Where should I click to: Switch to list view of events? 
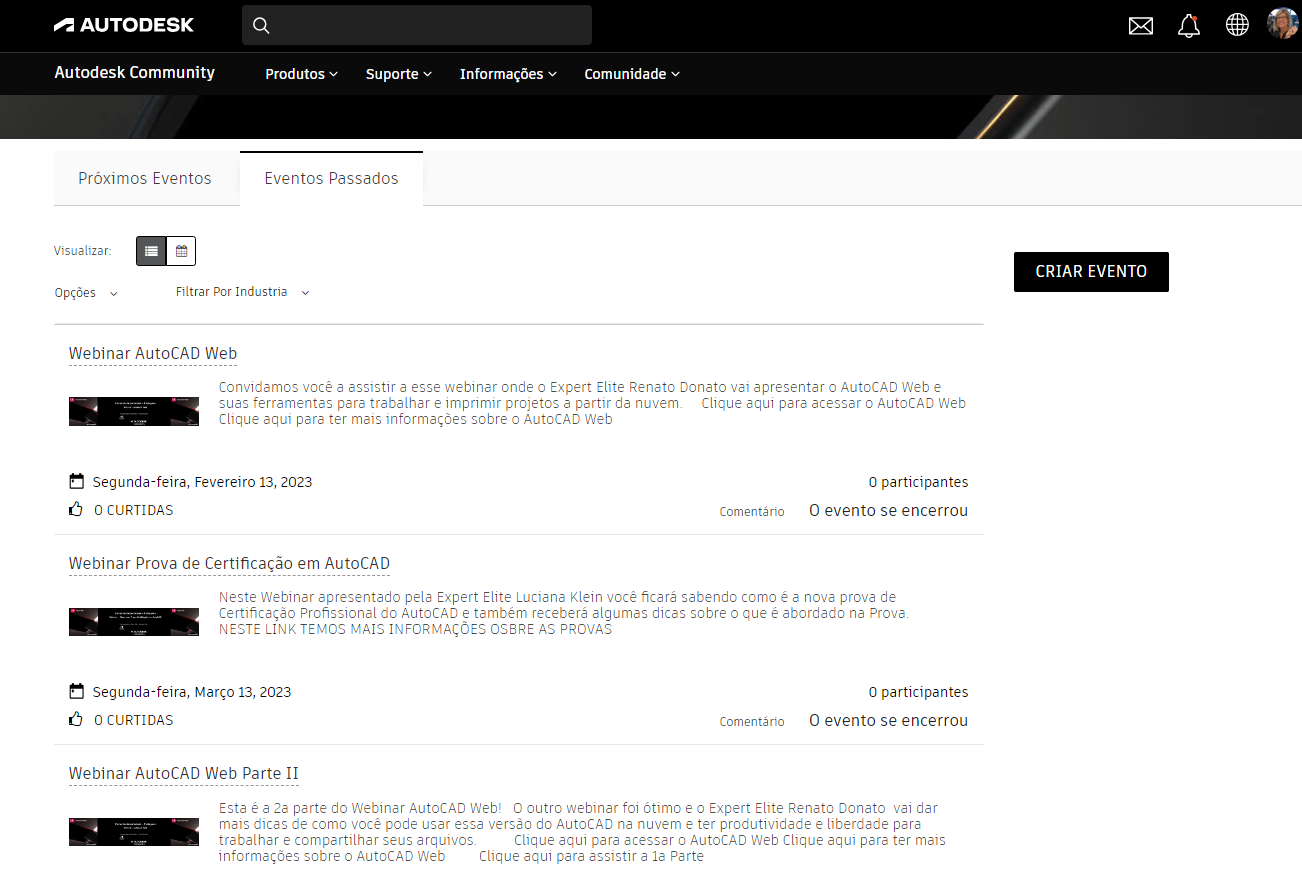point(151,250)
